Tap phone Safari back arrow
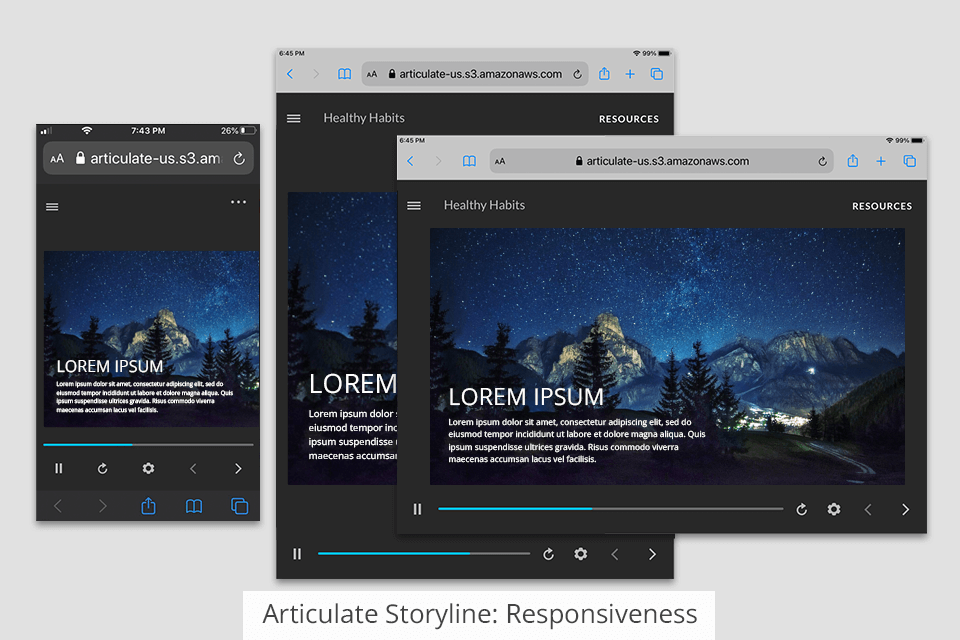The width and height of the screenshot is (960, 640). pyautogui.click(x=58, y=506)
